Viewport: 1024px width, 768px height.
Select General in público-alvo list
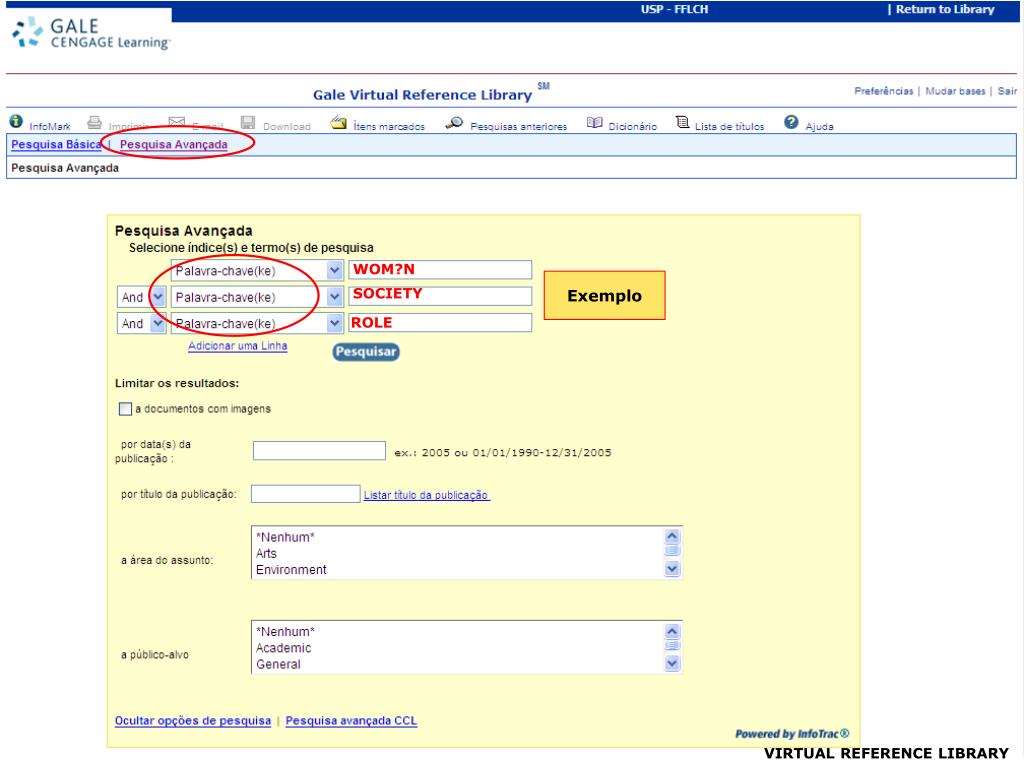pos(278,664)
